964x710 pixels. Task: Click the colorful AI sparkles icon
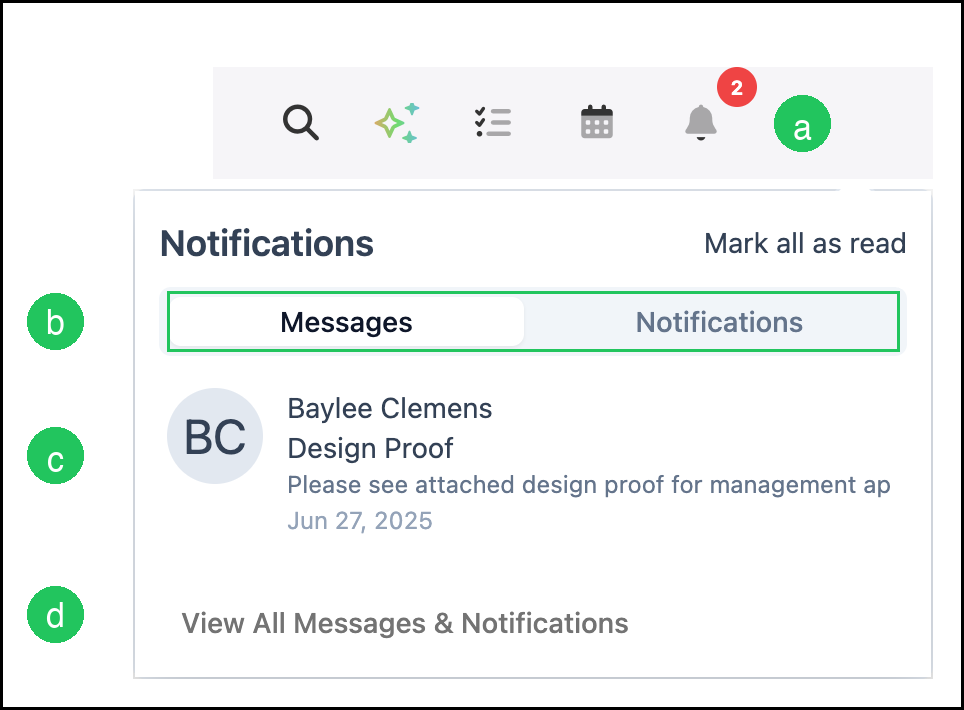[397, 123]
